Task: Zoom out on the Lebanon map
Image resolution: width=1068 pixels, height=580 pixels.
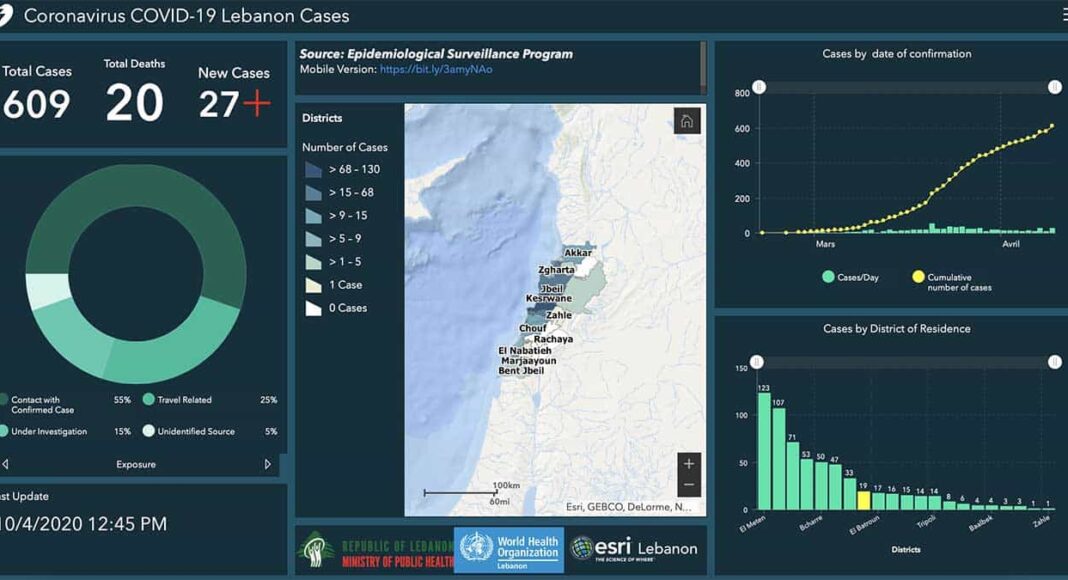Action: coord(688,485)
